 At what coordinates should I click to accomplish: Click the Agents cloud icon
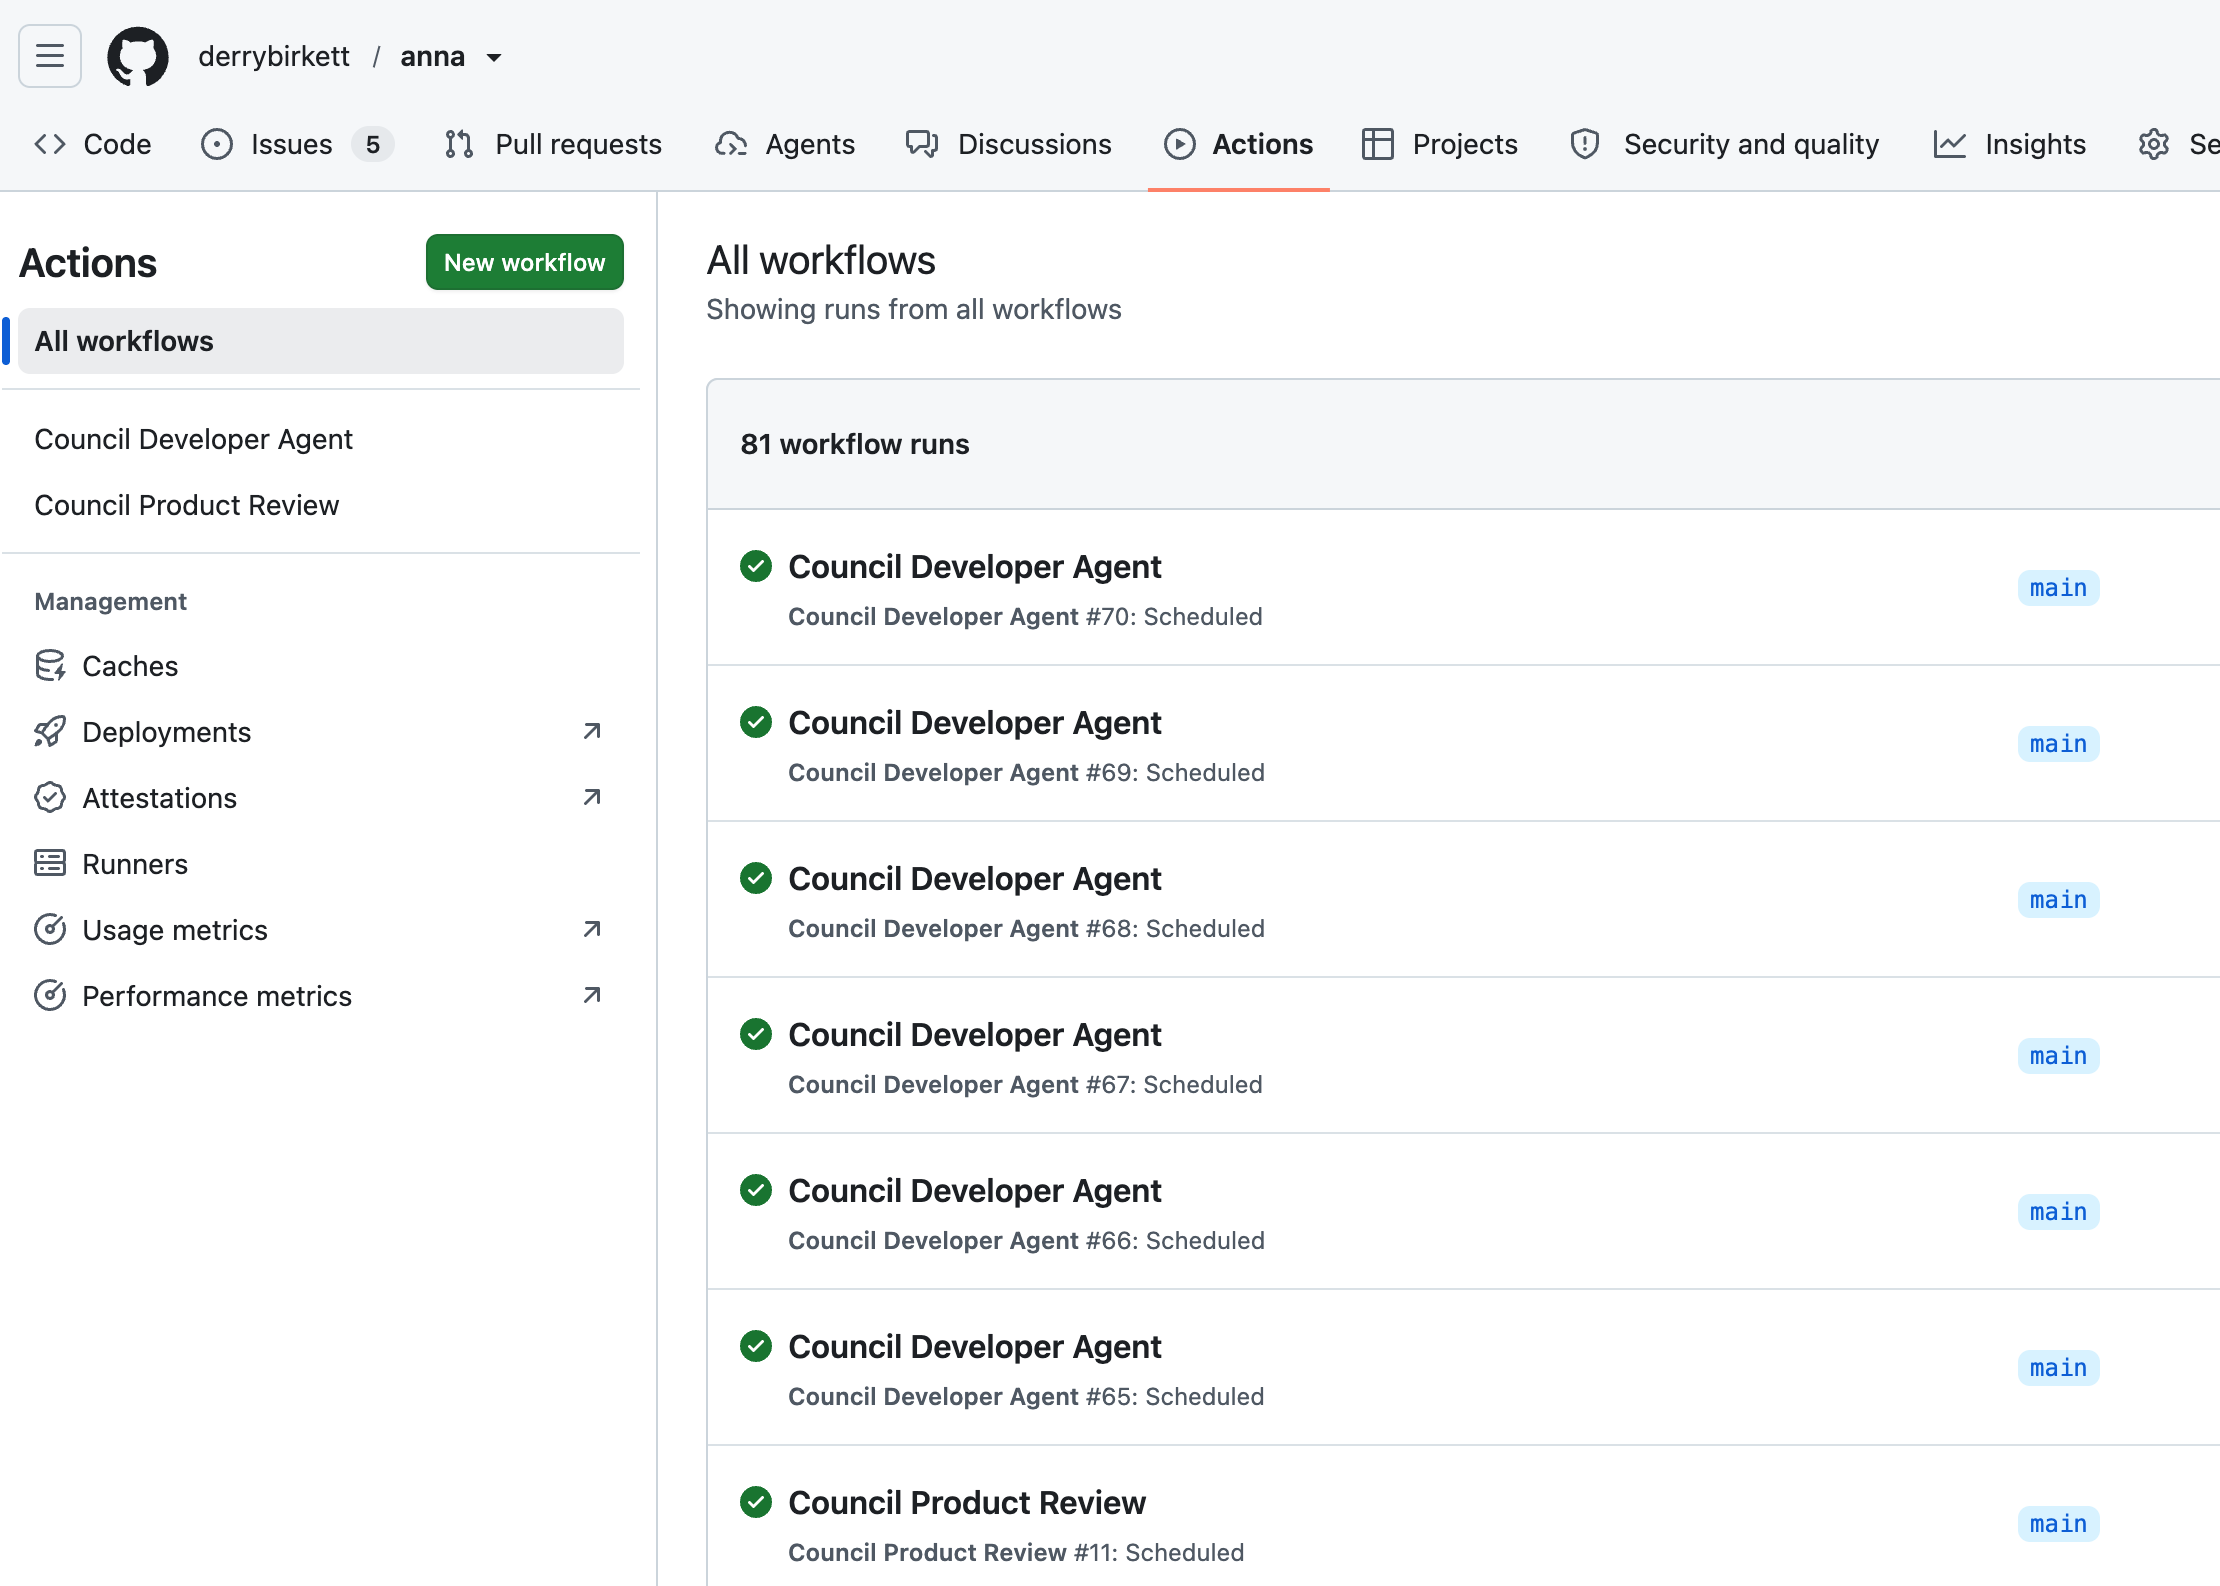point(731,144)
